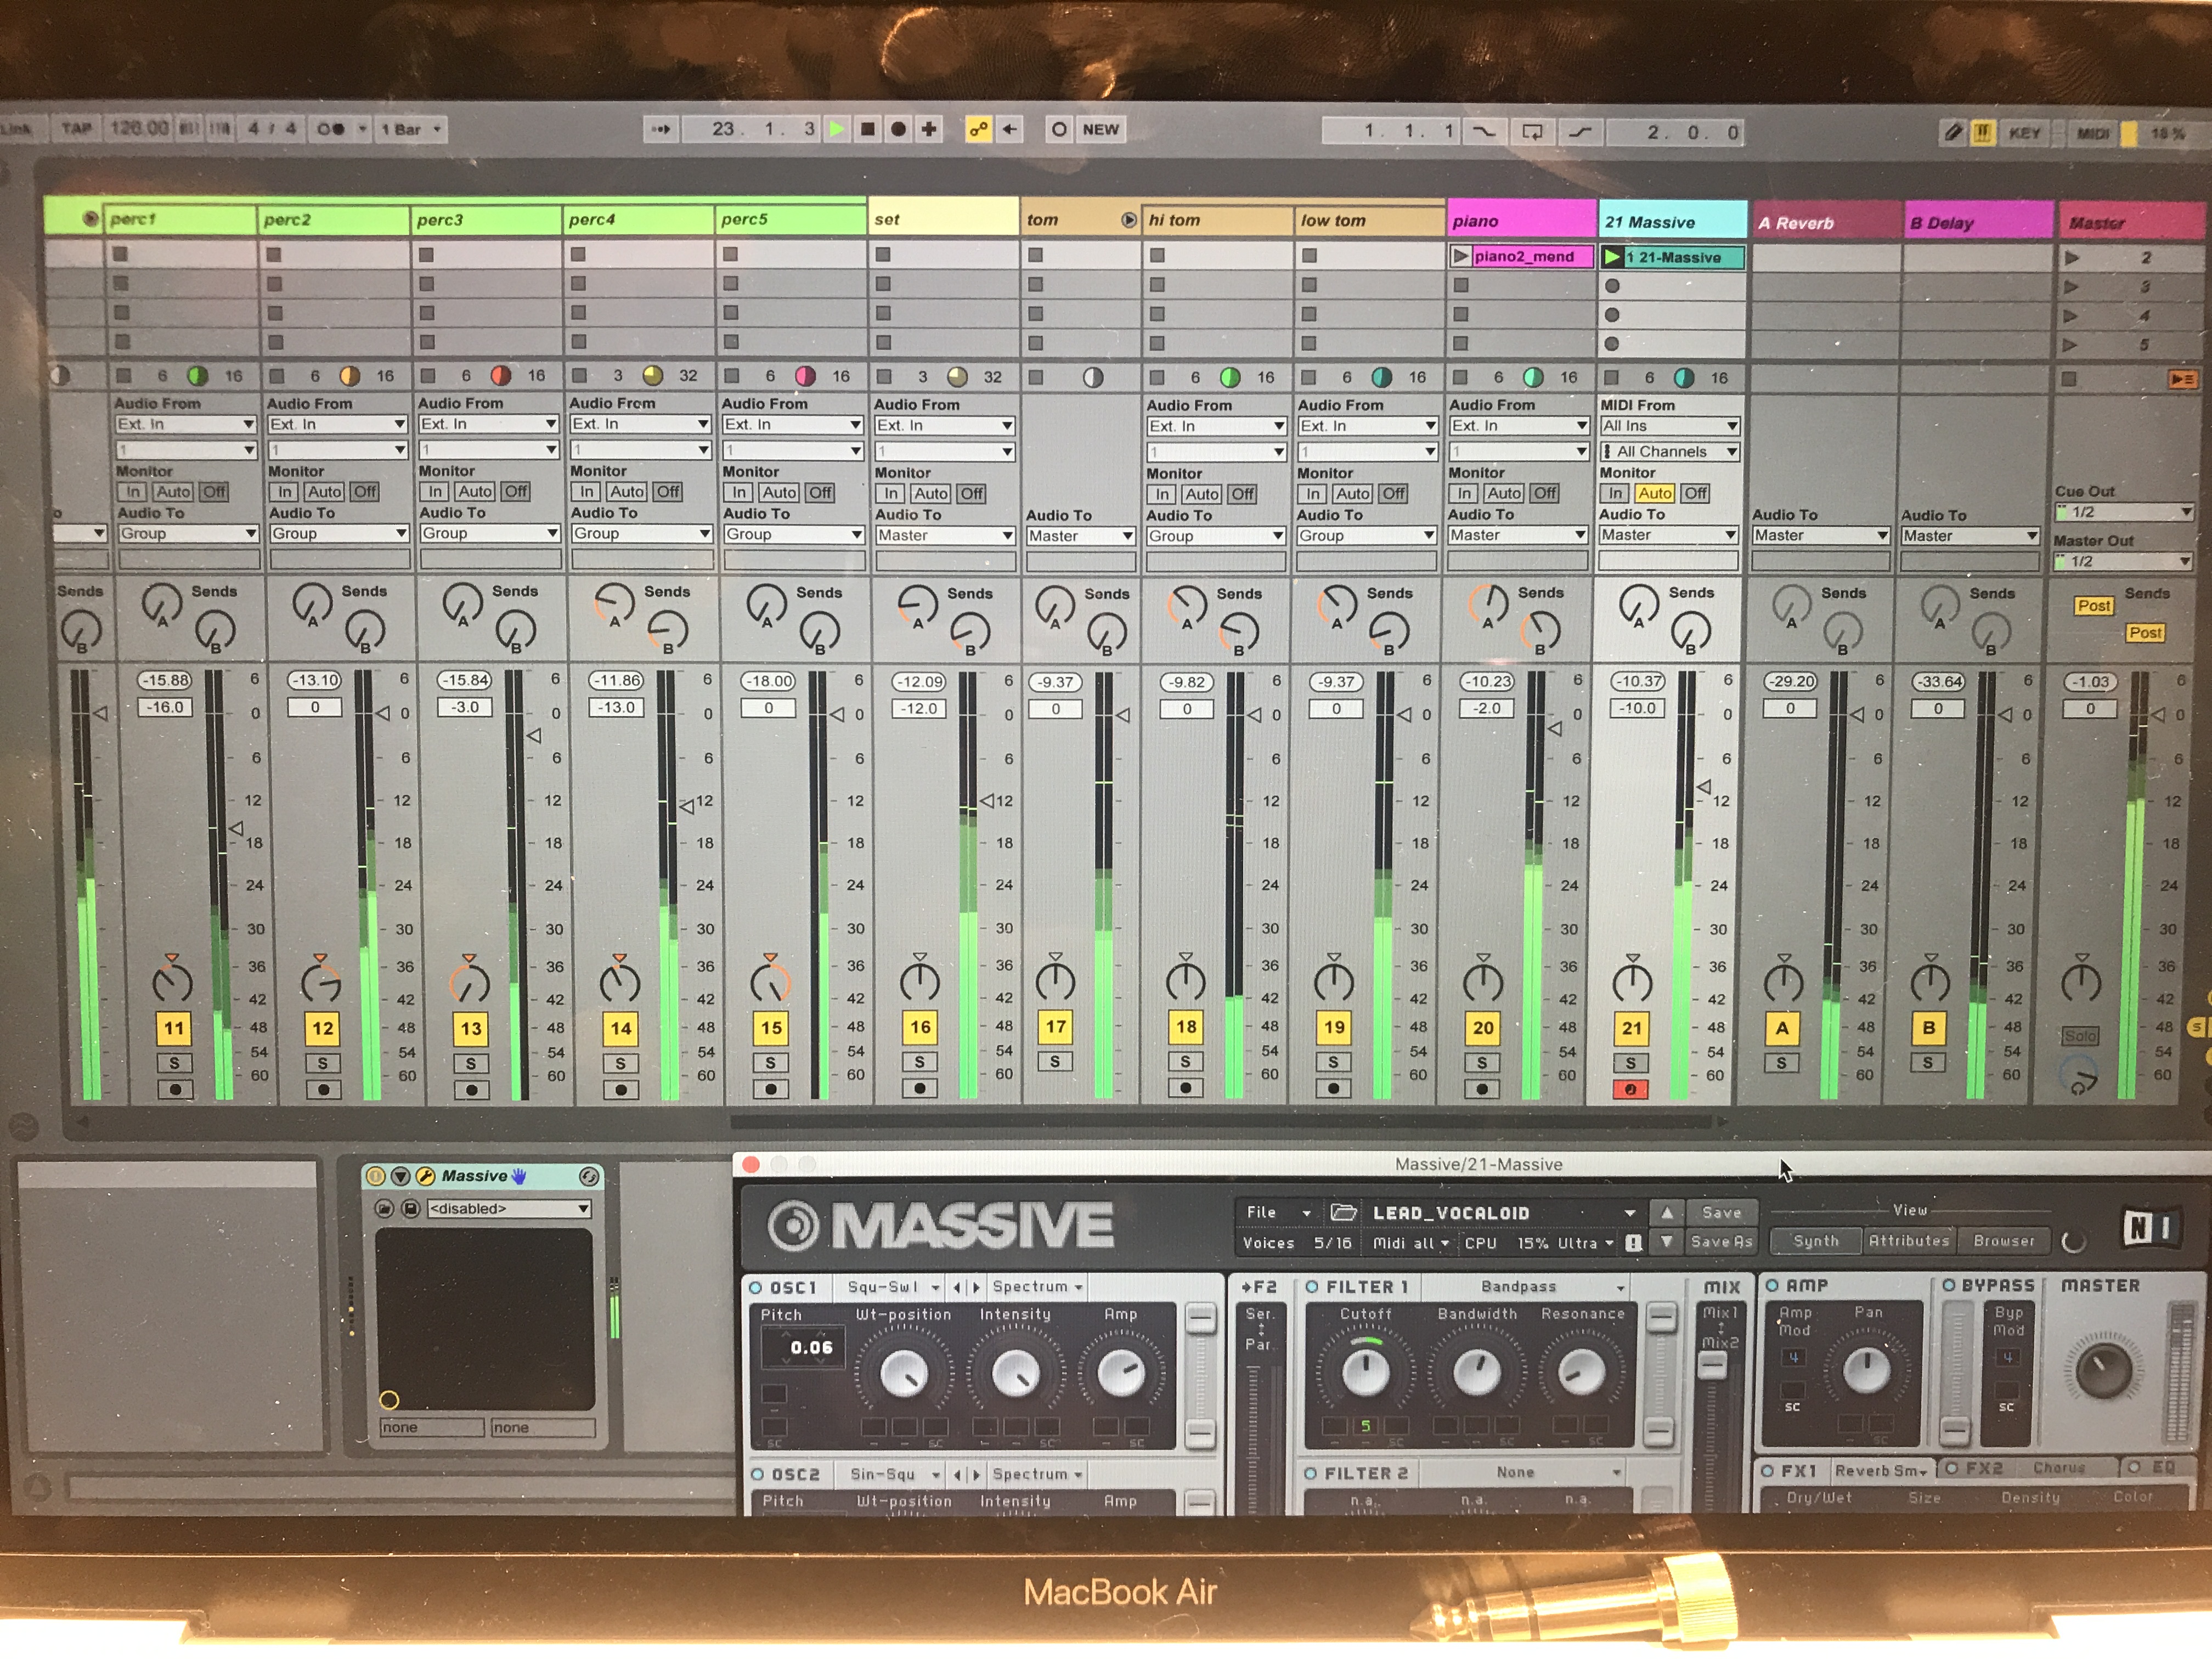
Task: Unfold the tom group track
Action: (x=1128, y=220)
